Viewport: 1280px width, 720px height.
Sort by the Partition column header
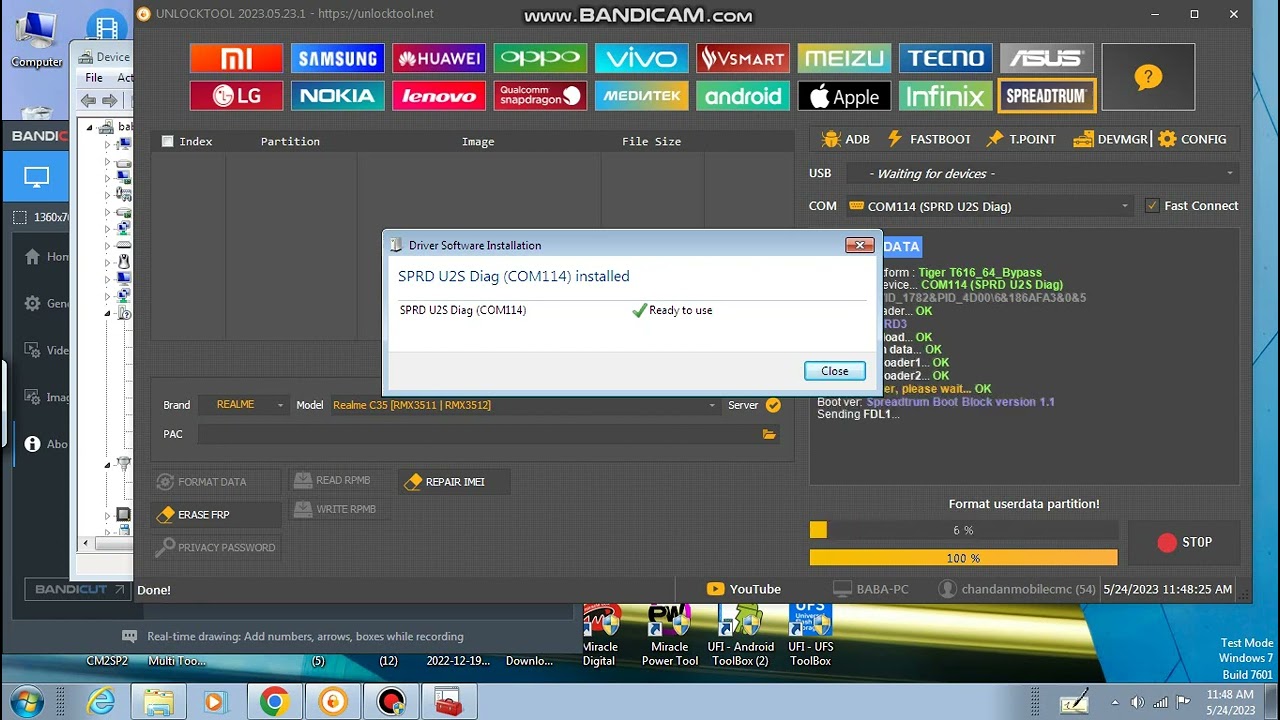pos(290,141)
